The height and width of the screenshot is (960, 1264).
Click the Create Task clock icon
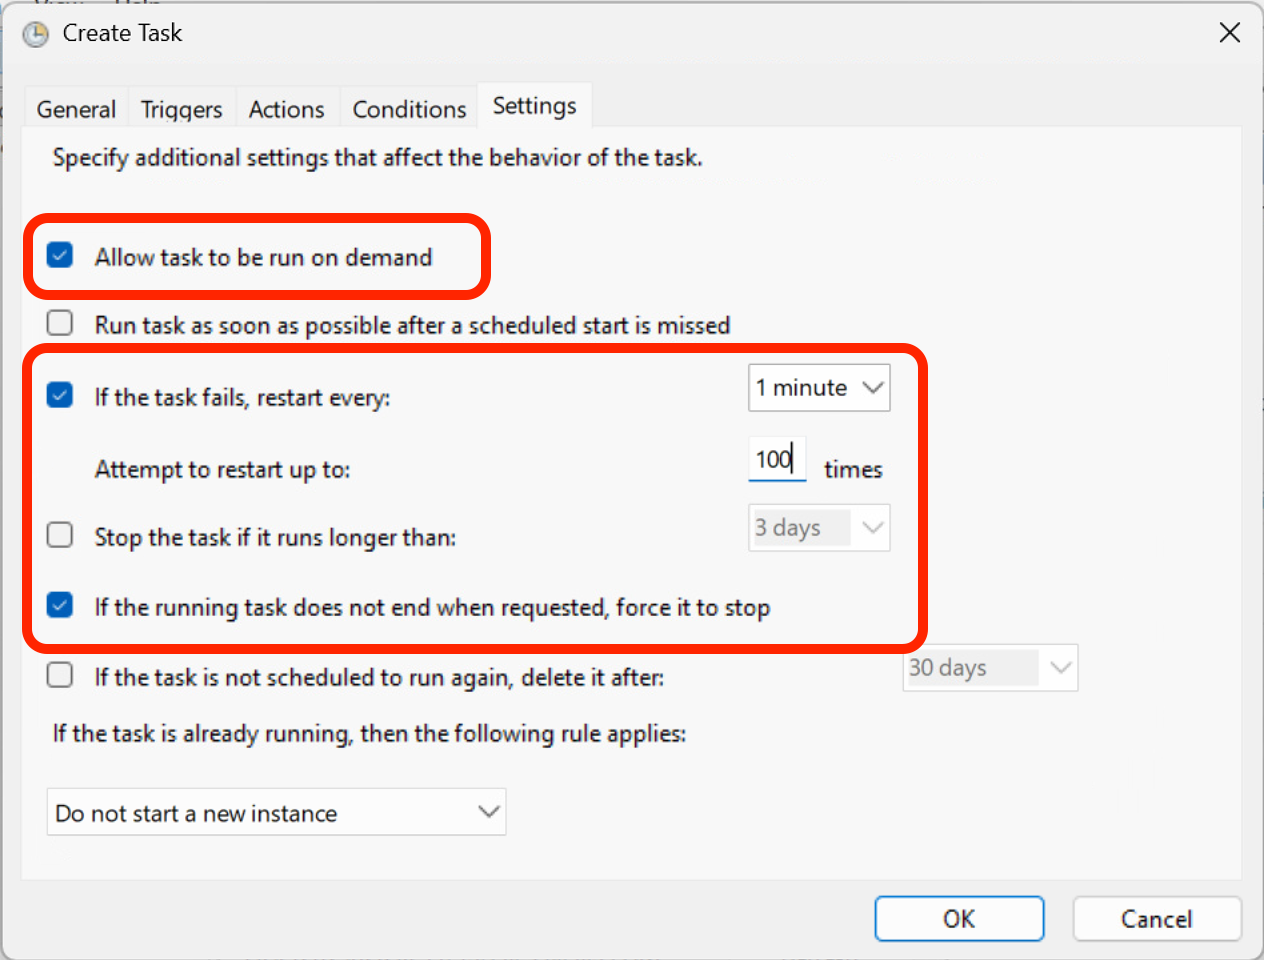click(36, 34)
